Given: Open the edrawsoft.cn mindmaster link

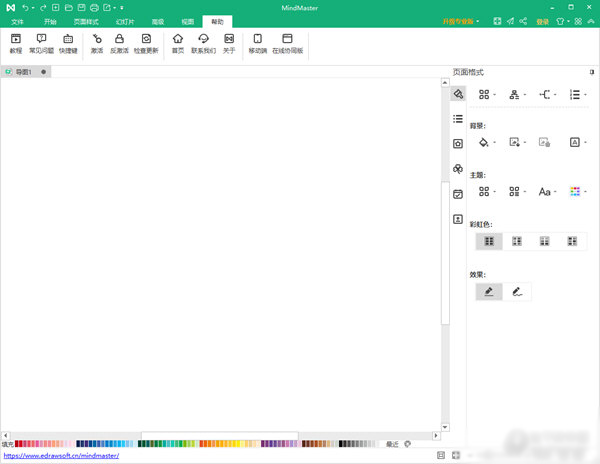Looking at the screenshot, I should (x=61, y=456).
